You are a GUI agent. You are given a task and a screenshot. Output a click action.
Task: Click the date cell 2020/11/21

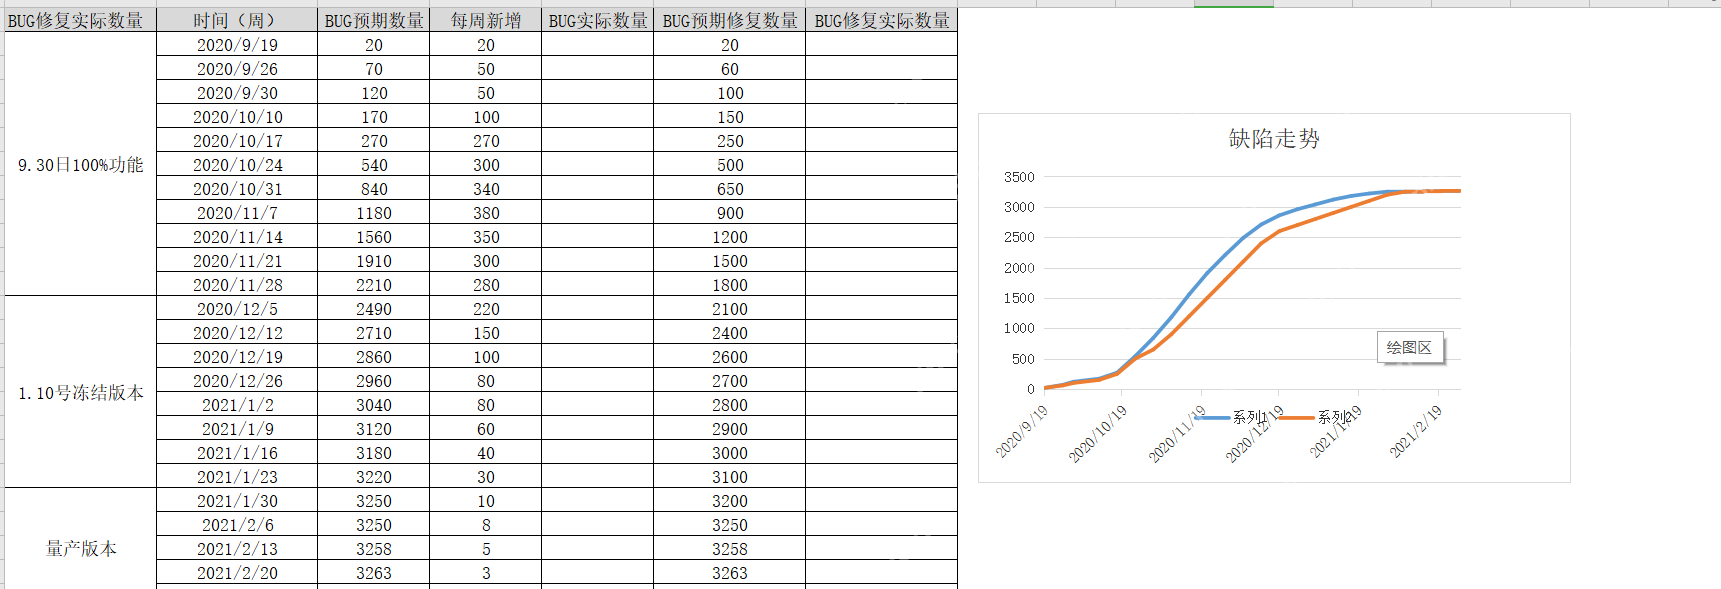pyautogui.click(x=237, y=261)
